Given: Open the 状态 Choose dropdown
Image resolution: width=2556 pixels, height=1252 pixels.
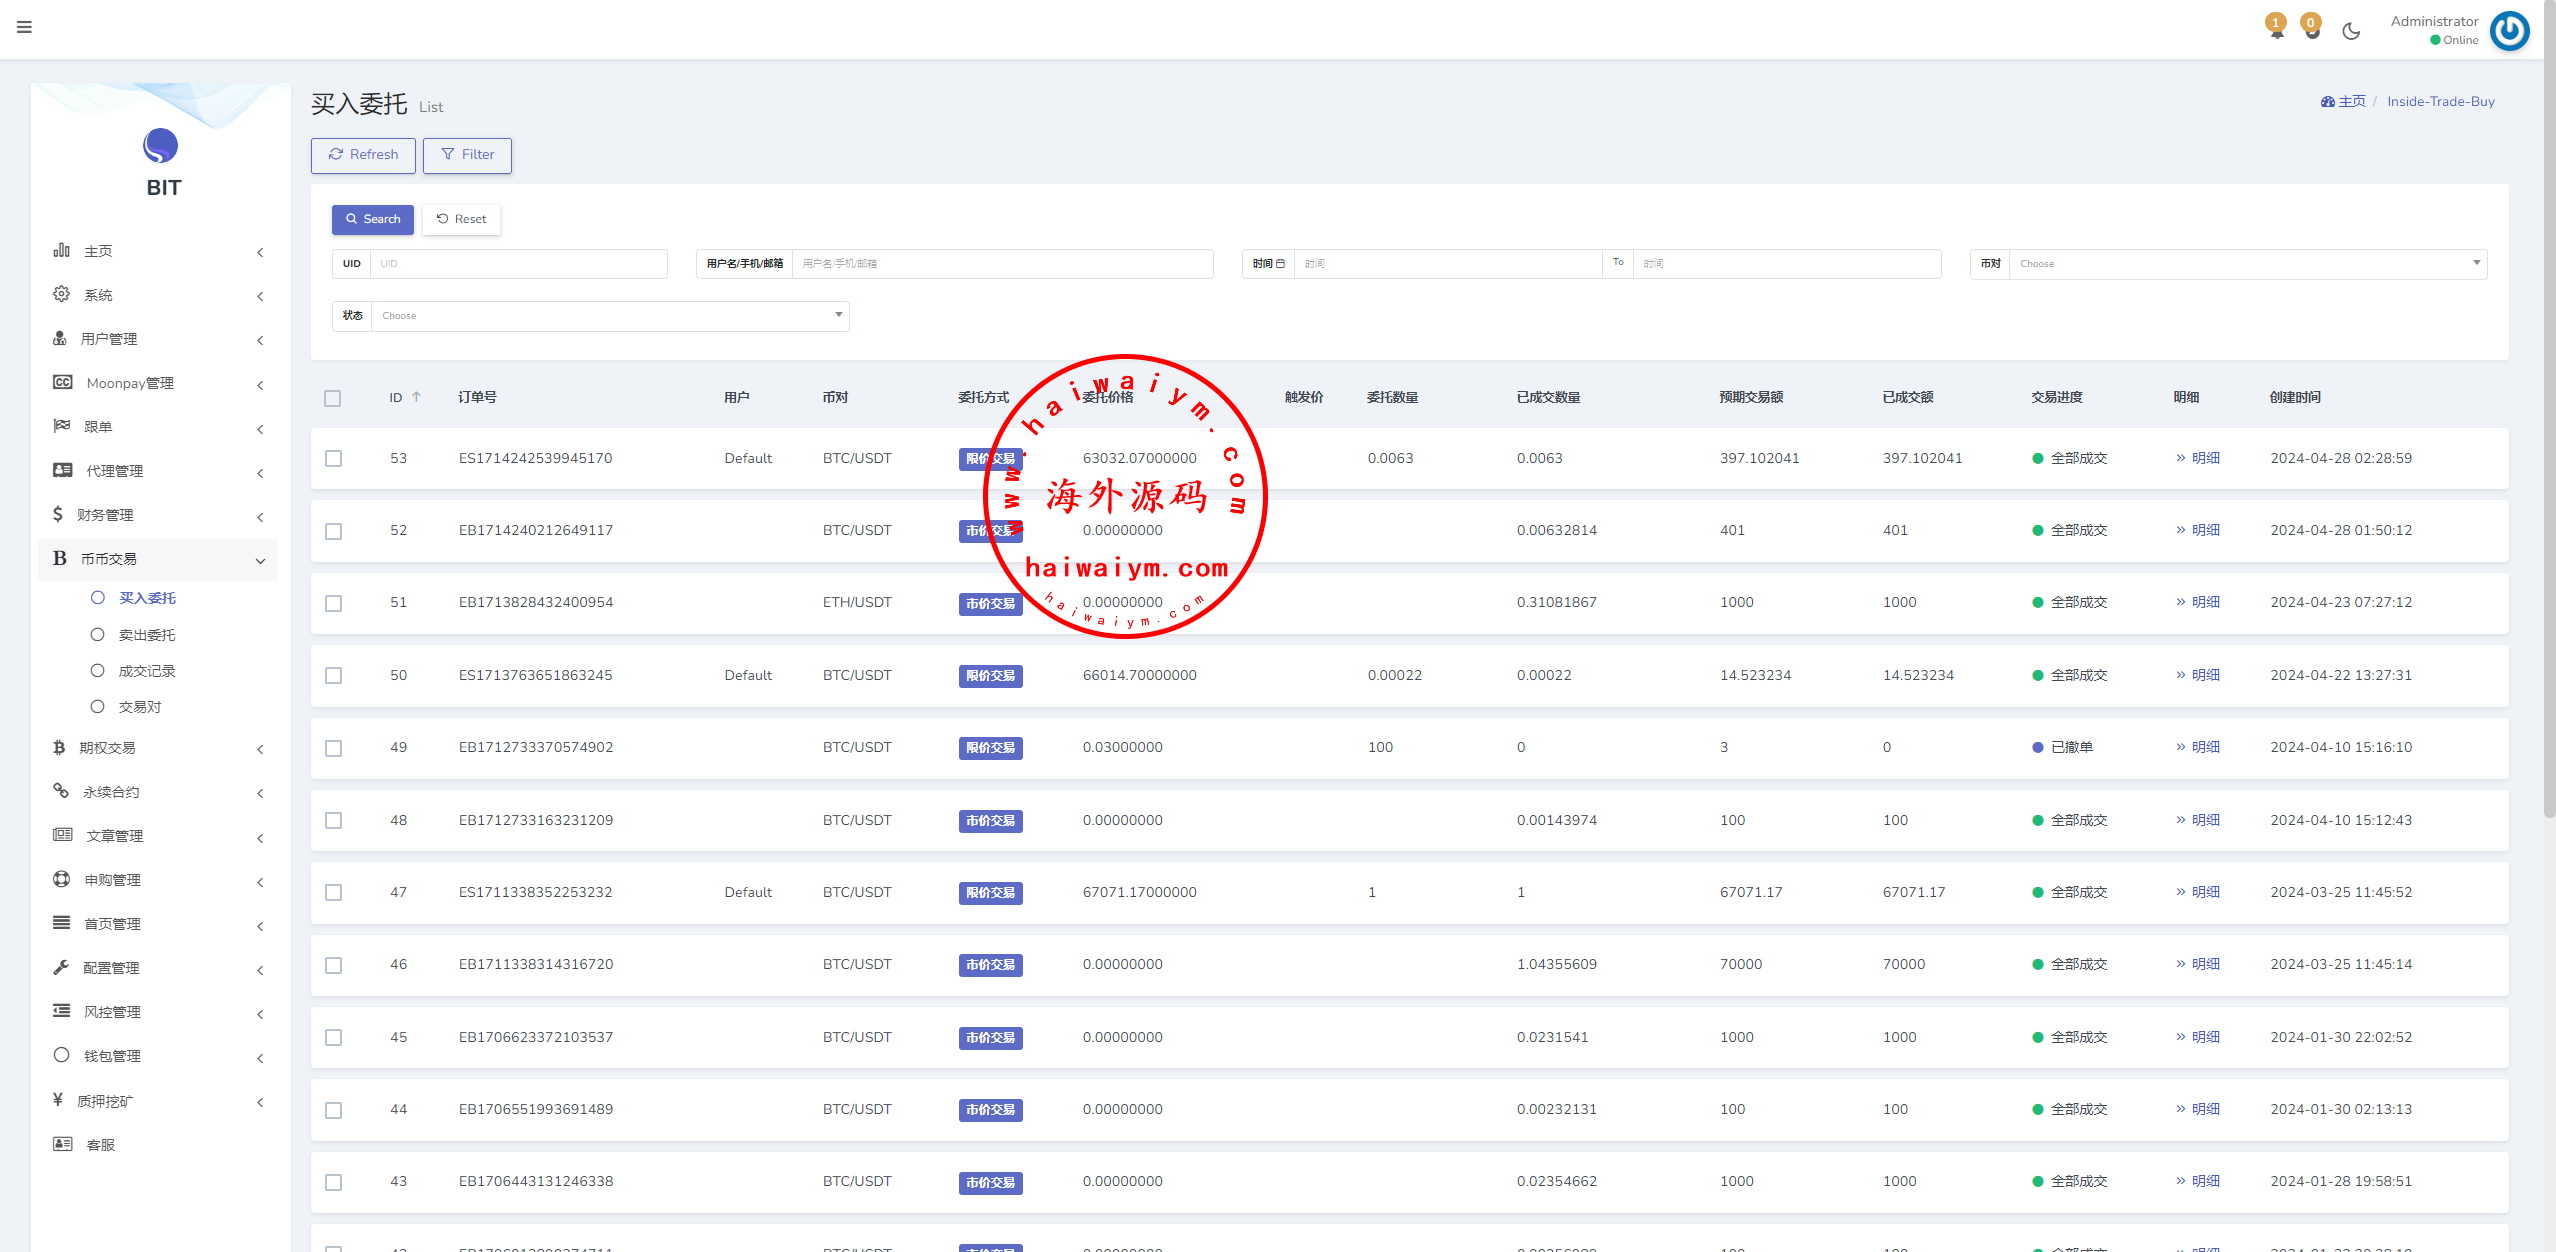Looking at the screenshot, I should pyautogui.click(x=609, y=316).
